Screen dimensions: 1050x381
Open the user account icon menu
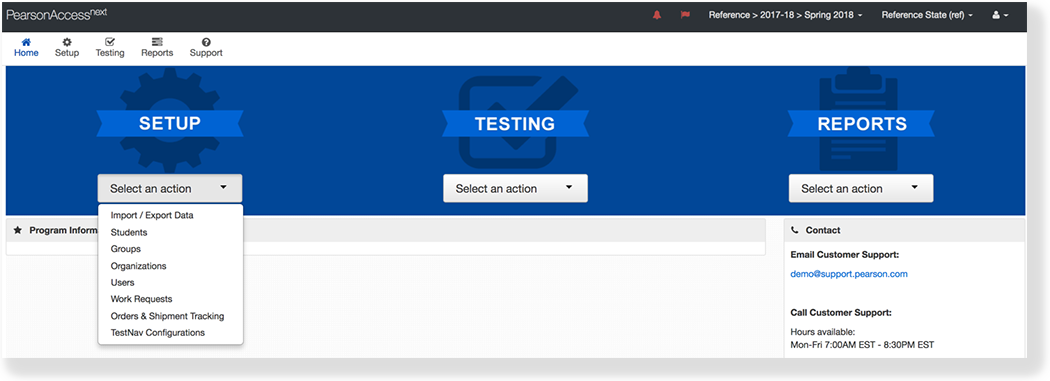(x=1000, y=15)
